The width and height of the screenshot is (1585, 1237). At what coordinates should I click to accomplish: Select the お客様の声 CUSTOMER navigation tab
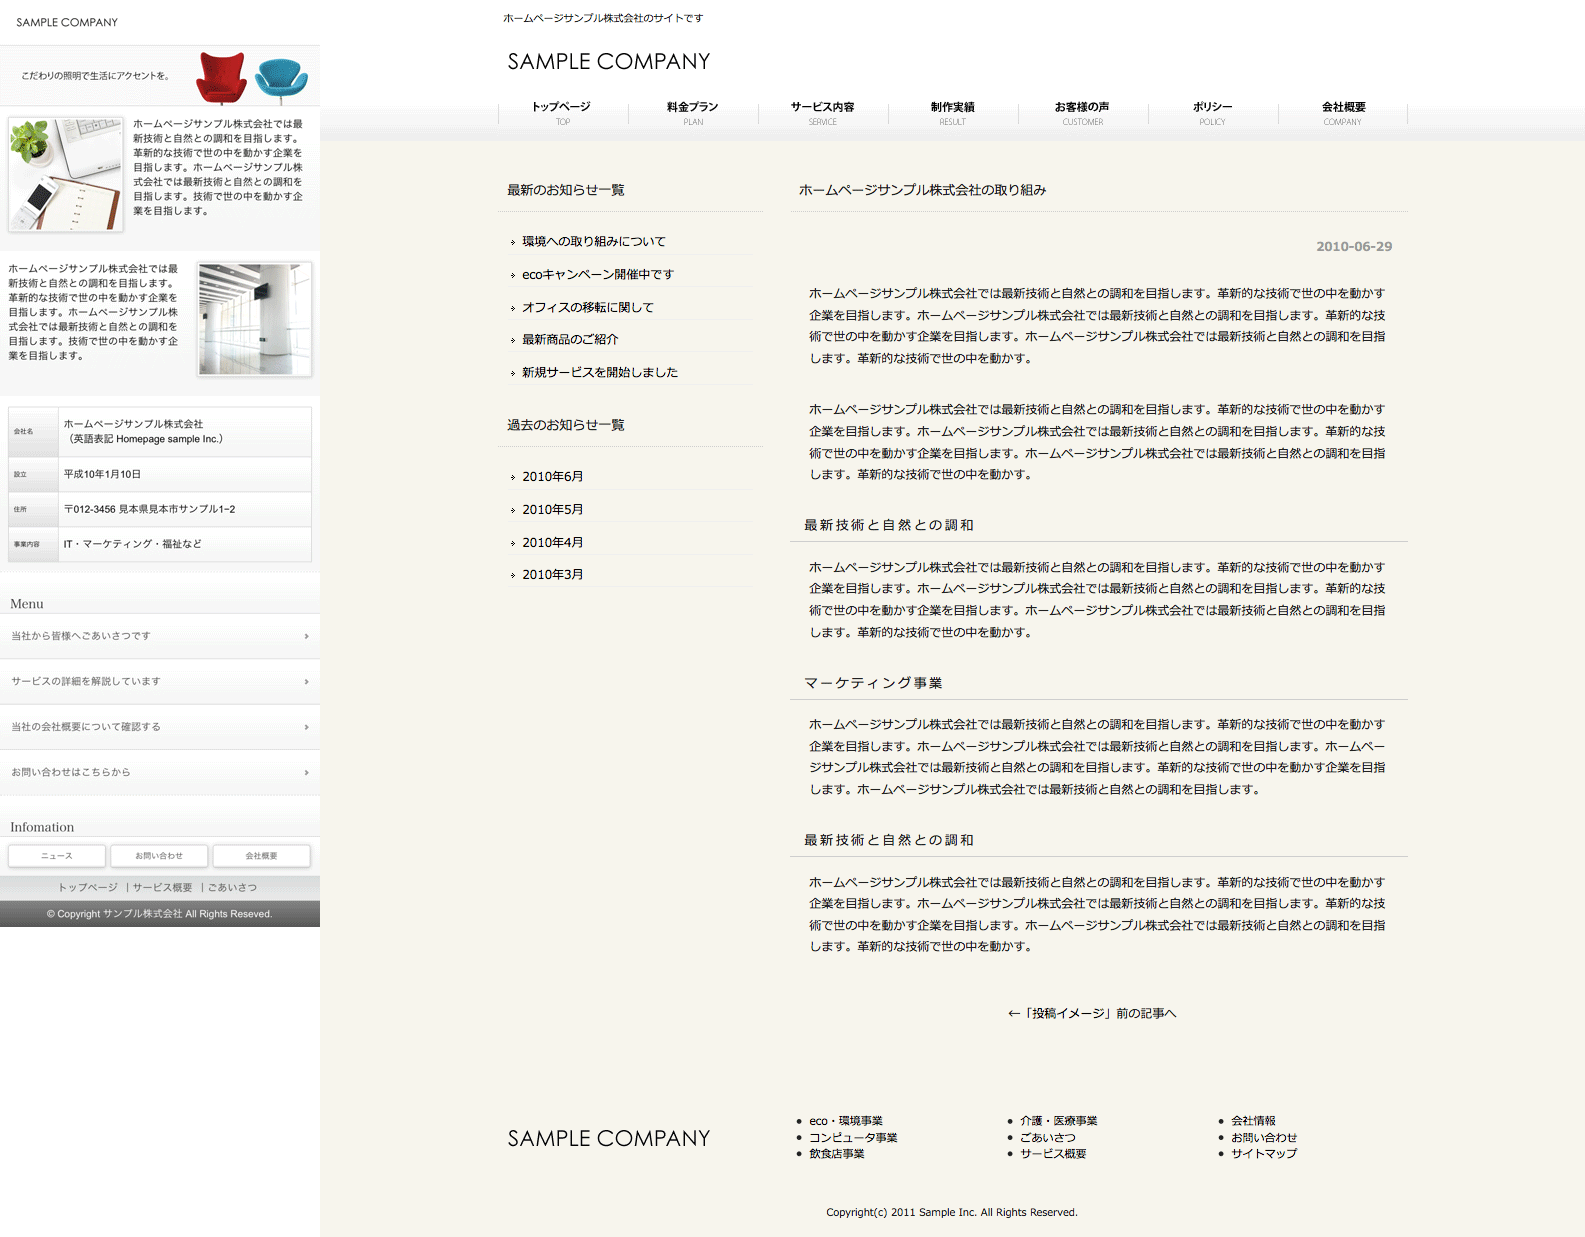click(x=1082, y=113)
